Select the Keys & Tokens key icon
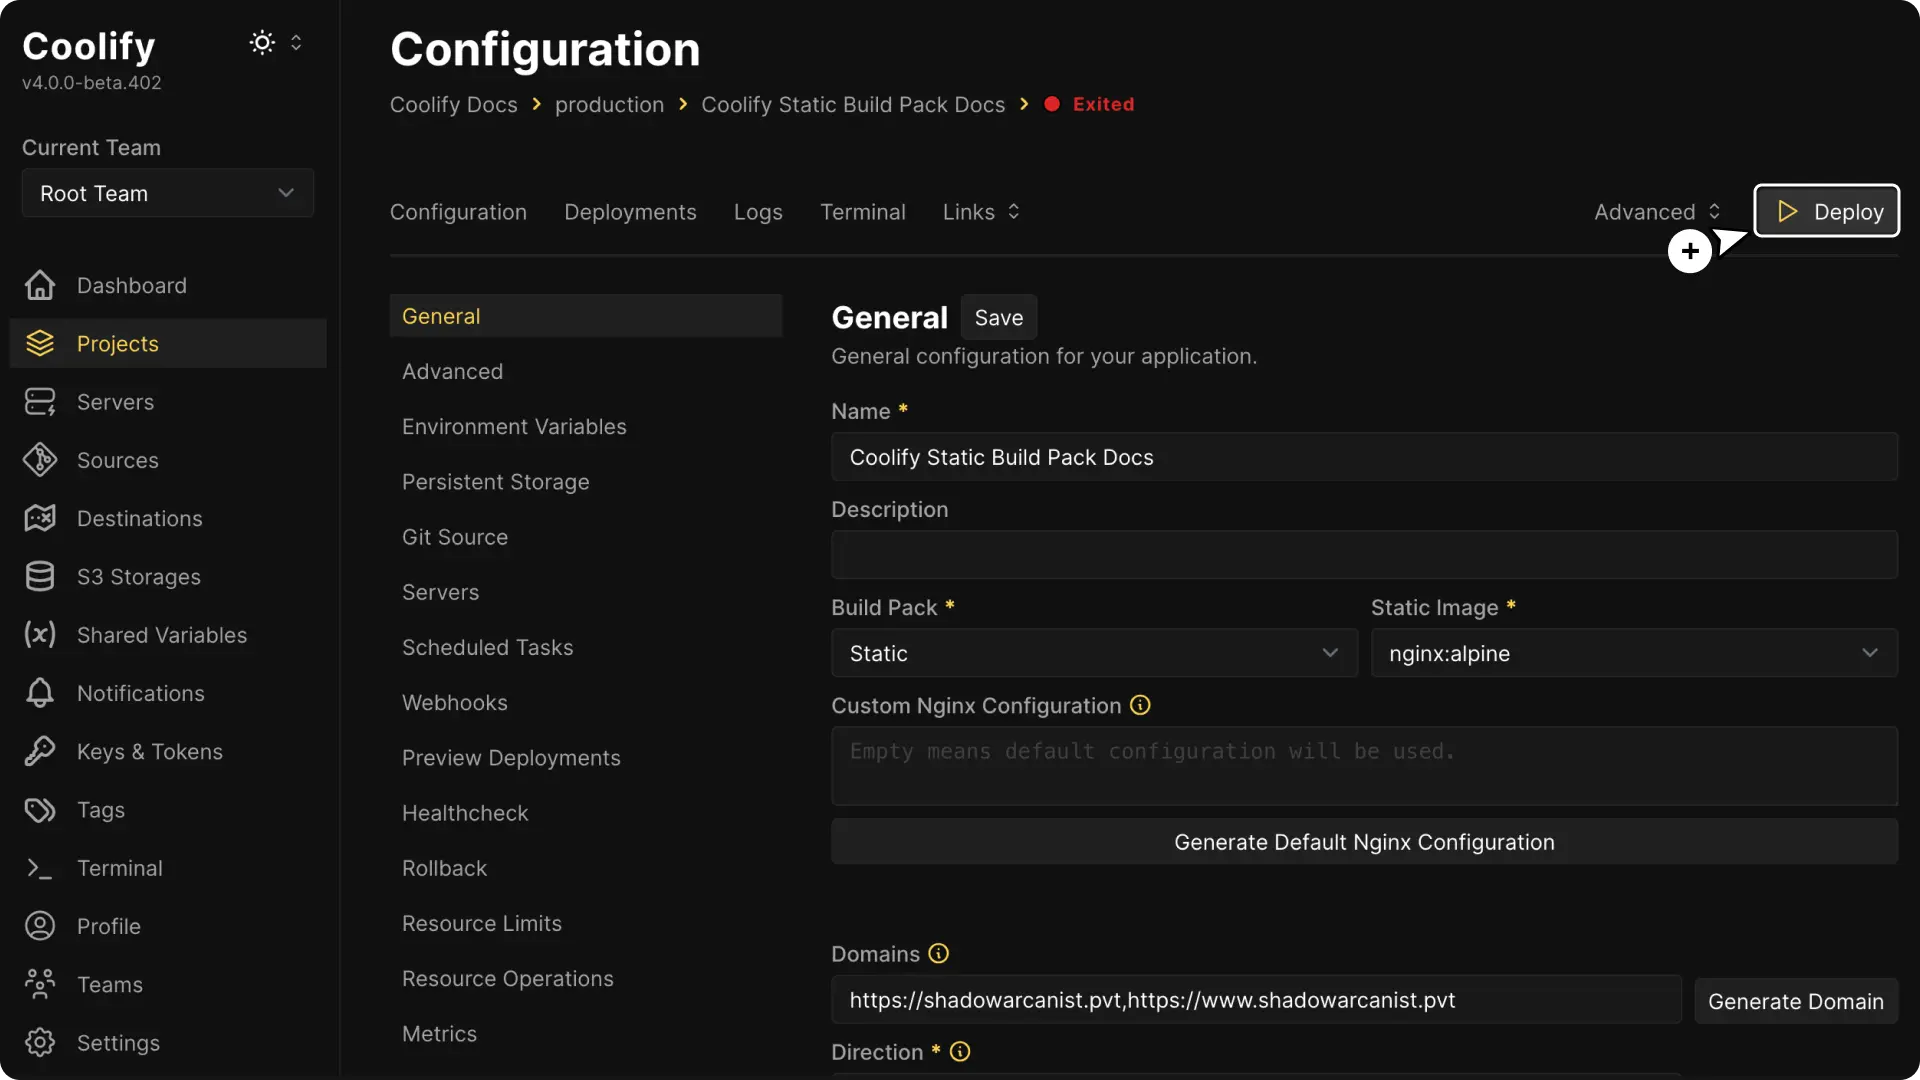 [x=39, y=751]
